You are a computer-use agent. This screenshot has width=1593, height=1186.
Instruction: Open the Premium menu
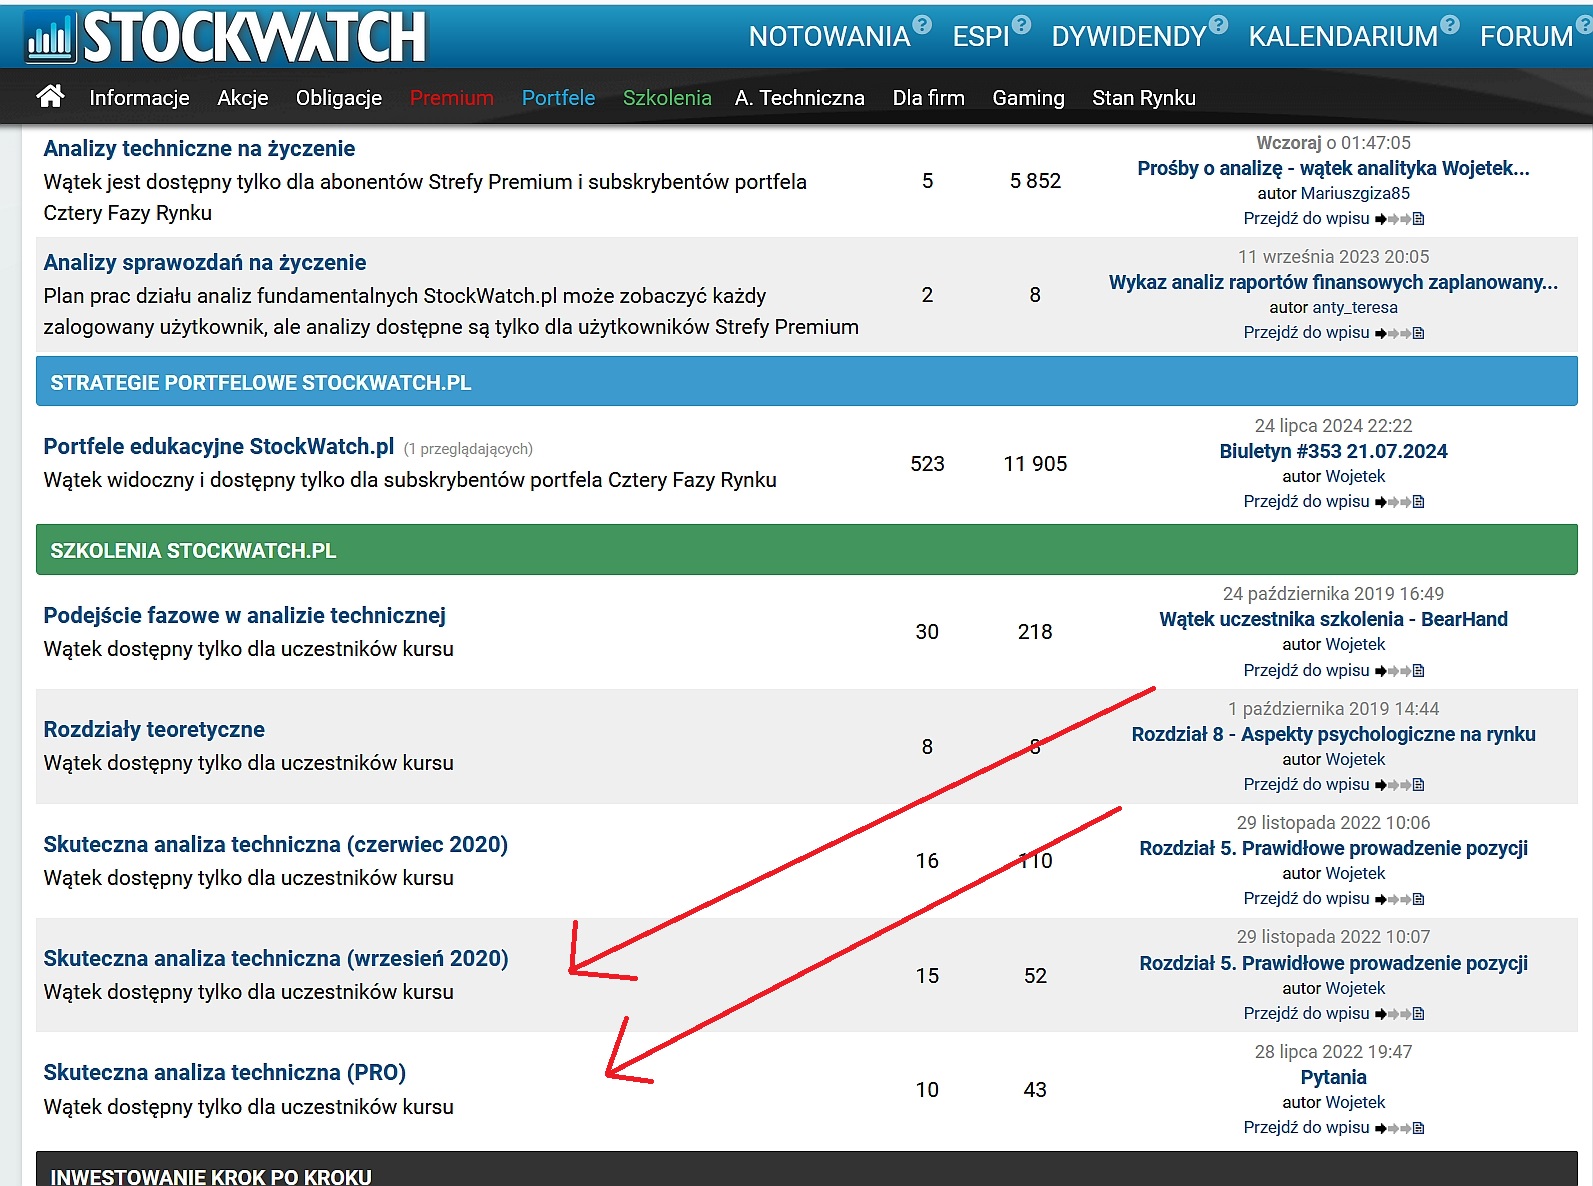(452, 98)
